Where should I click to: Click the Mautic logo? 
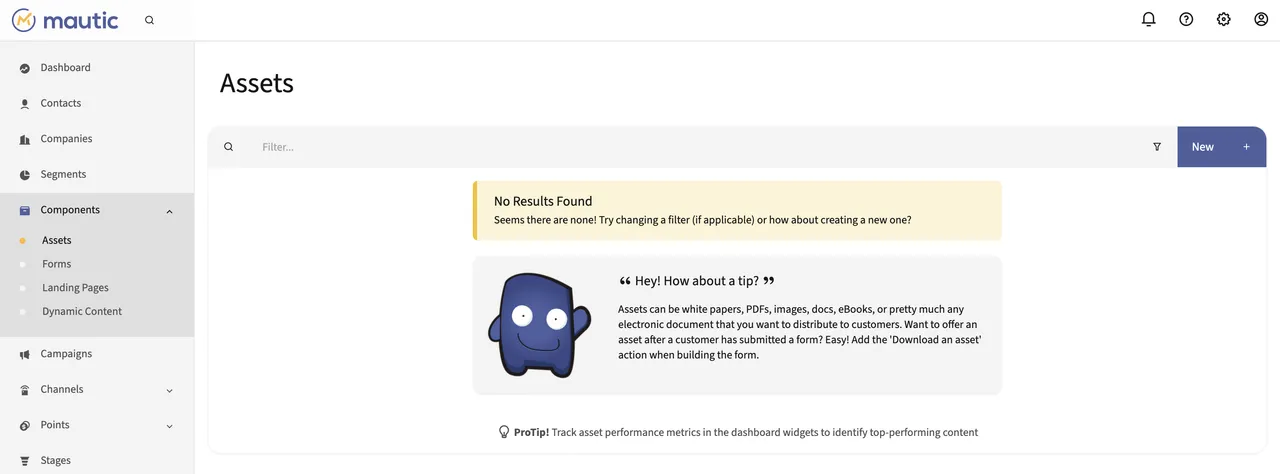(x=65, y=20)
